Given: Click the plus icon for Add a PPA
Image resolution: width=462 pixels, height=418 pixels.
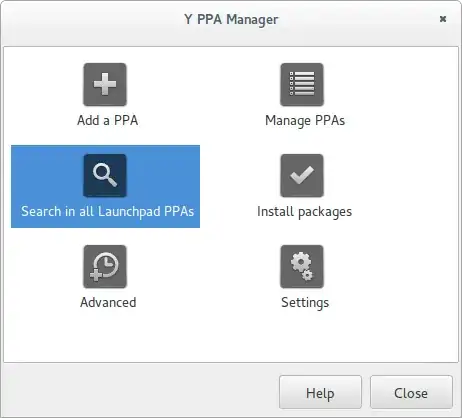Looking at the screenshot, I should 105,85.
